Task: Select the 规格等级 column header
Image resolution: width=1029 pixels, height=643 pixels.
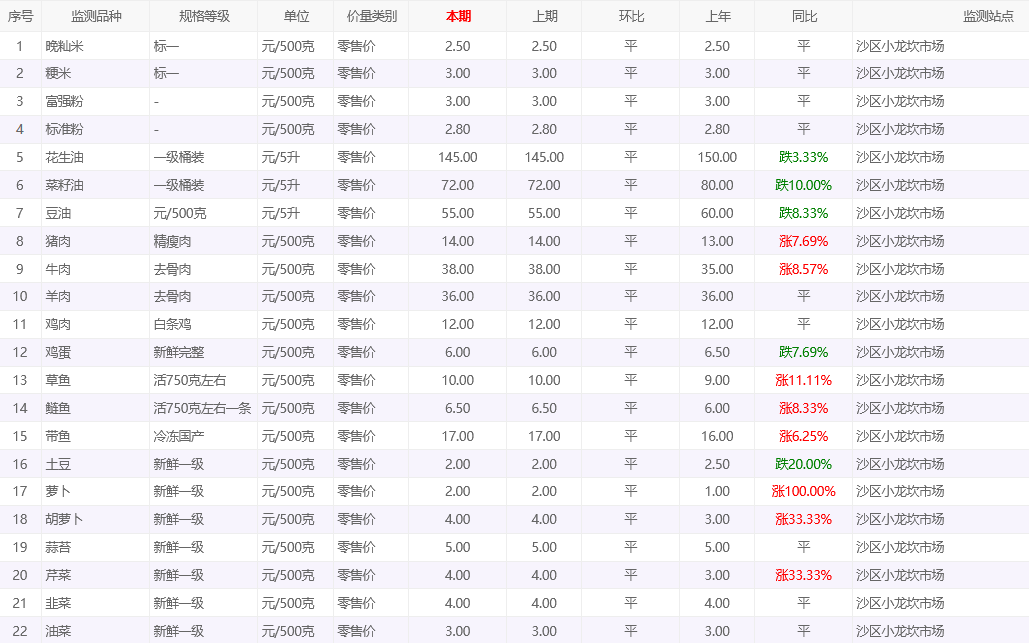Action: (x=203, y=16)
